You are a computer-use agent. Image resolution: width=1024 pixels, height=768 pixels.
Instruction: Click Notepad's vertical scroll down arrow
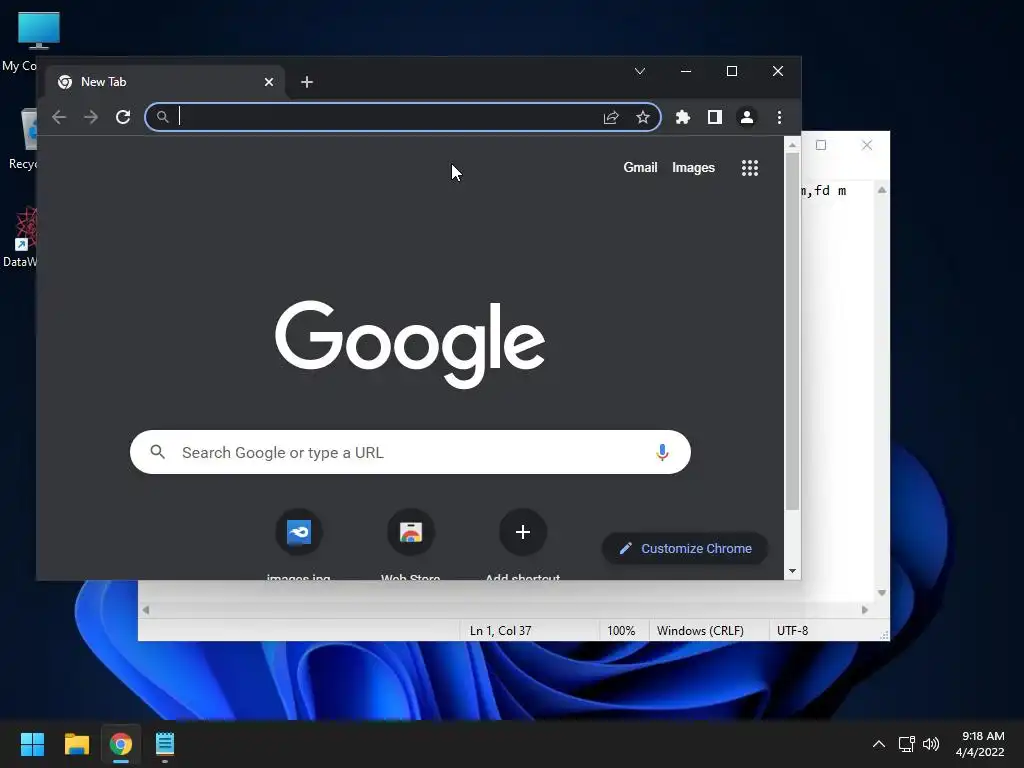coord(882,593)
